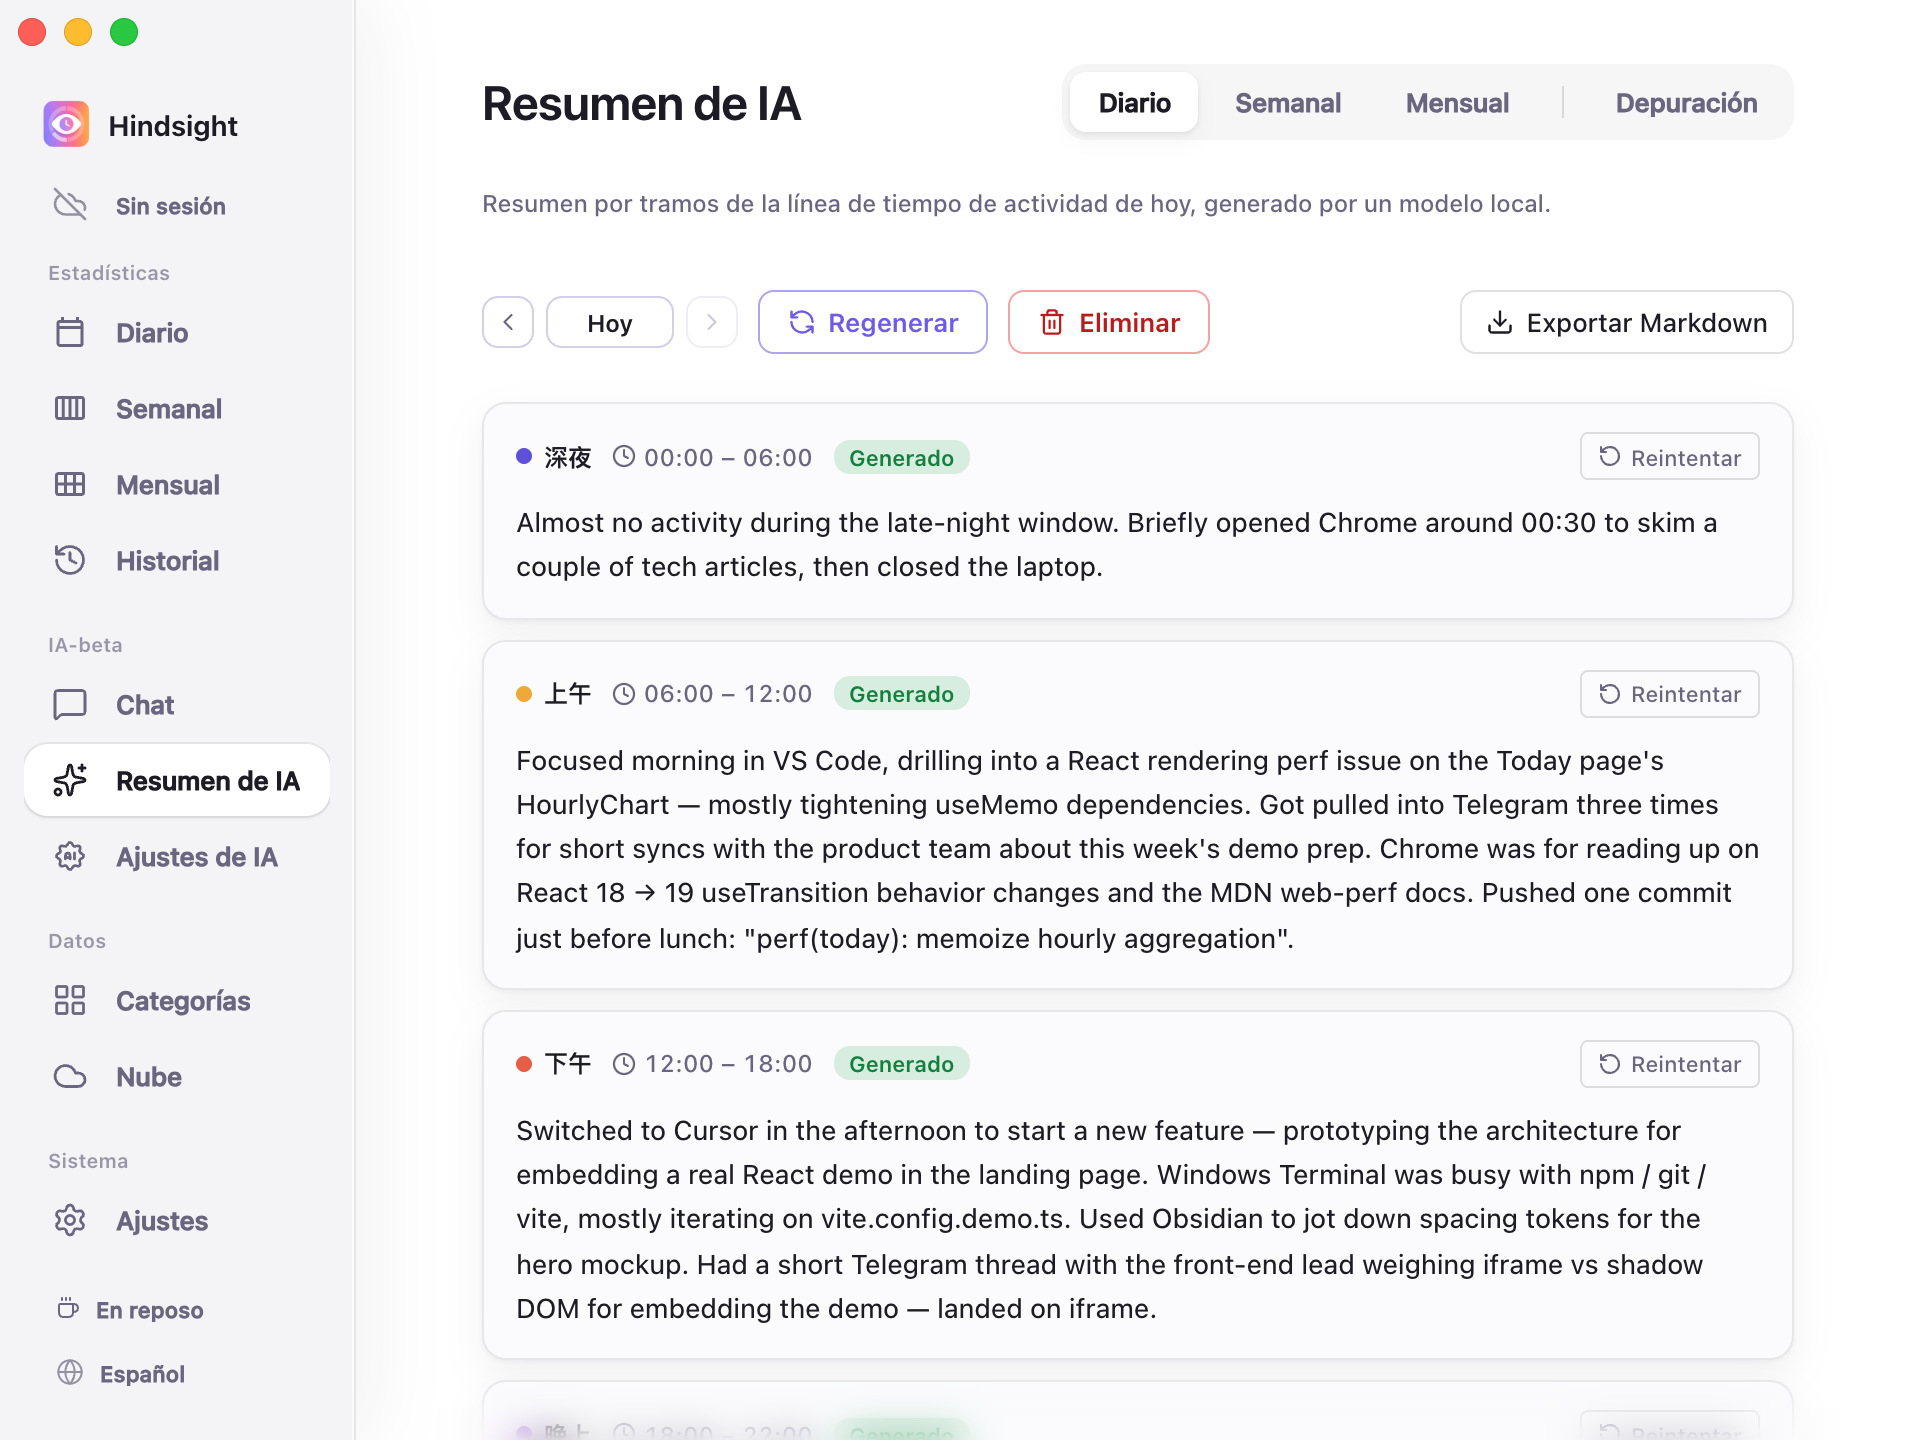Switch to the Semanal tab

pyautogui.click(x=1287, y=102)
